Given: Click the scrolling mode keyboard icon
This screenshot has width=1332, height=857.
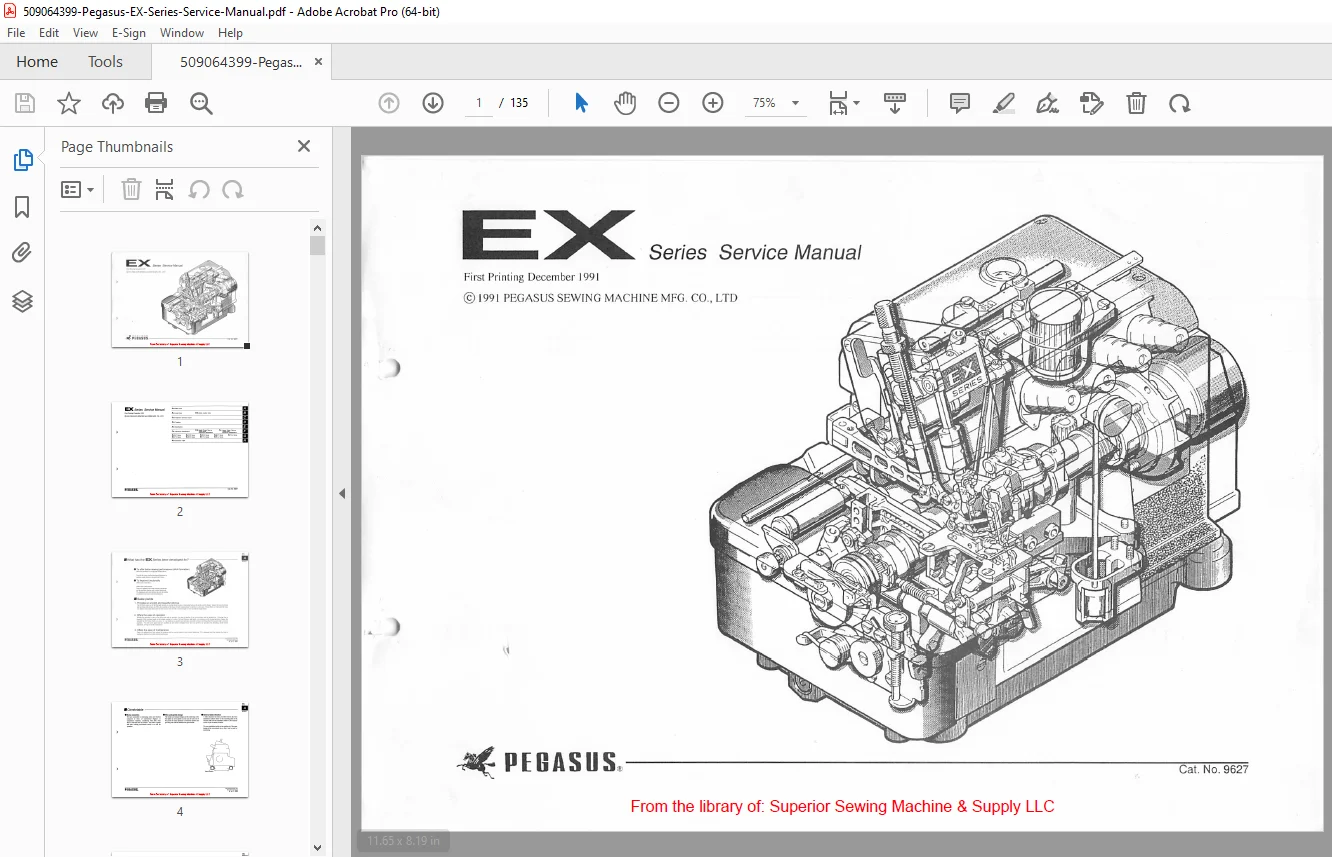Looking at the screenshot, I should (x=895, y=103).
